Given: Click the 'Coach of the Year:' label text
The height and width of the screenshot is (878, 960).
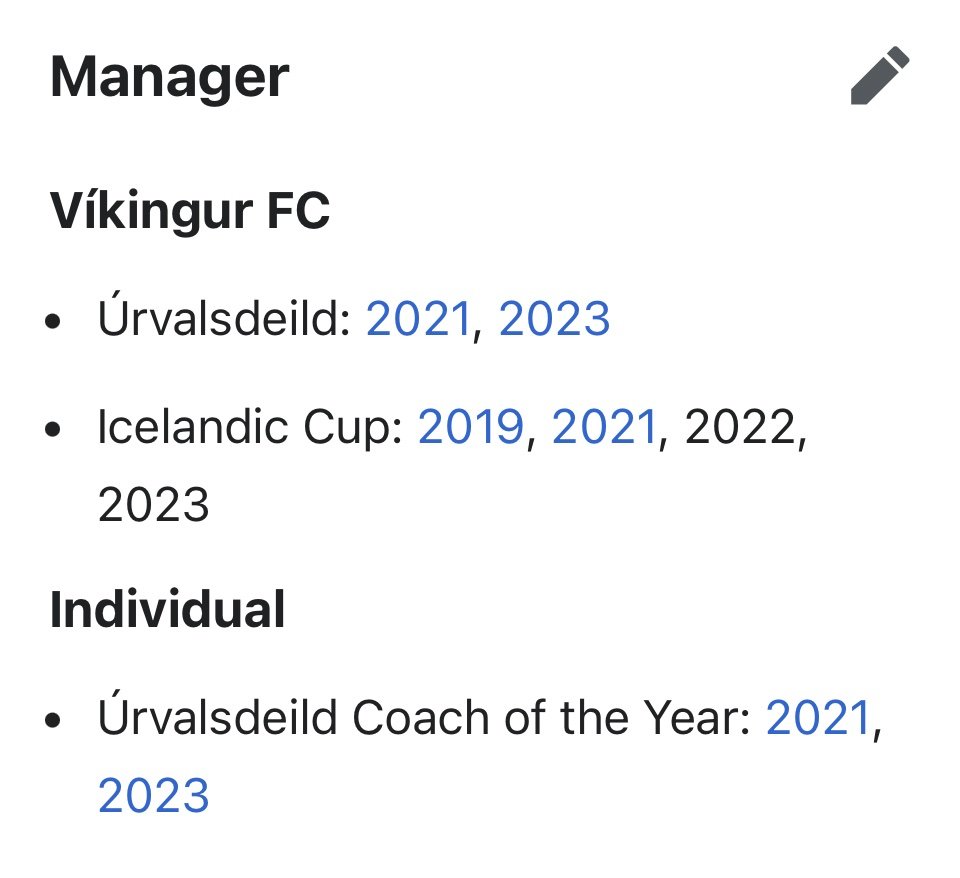Looking at the screenshot, I should coord(552,718).
